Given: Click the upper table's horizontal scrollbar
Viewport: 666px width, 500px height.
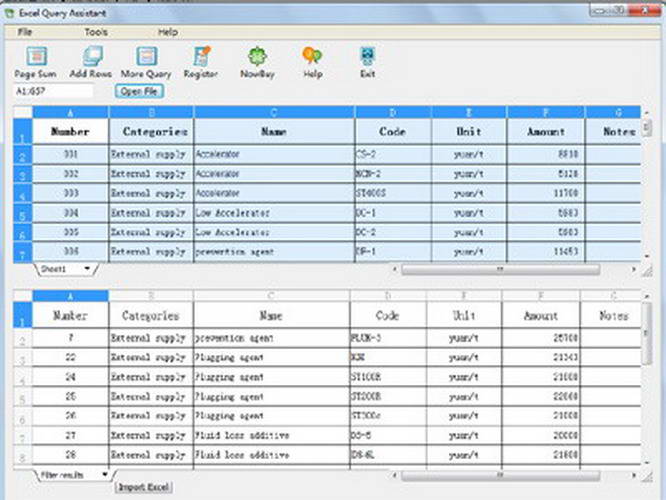Looking at the screenshot, I should click(500, 269).
